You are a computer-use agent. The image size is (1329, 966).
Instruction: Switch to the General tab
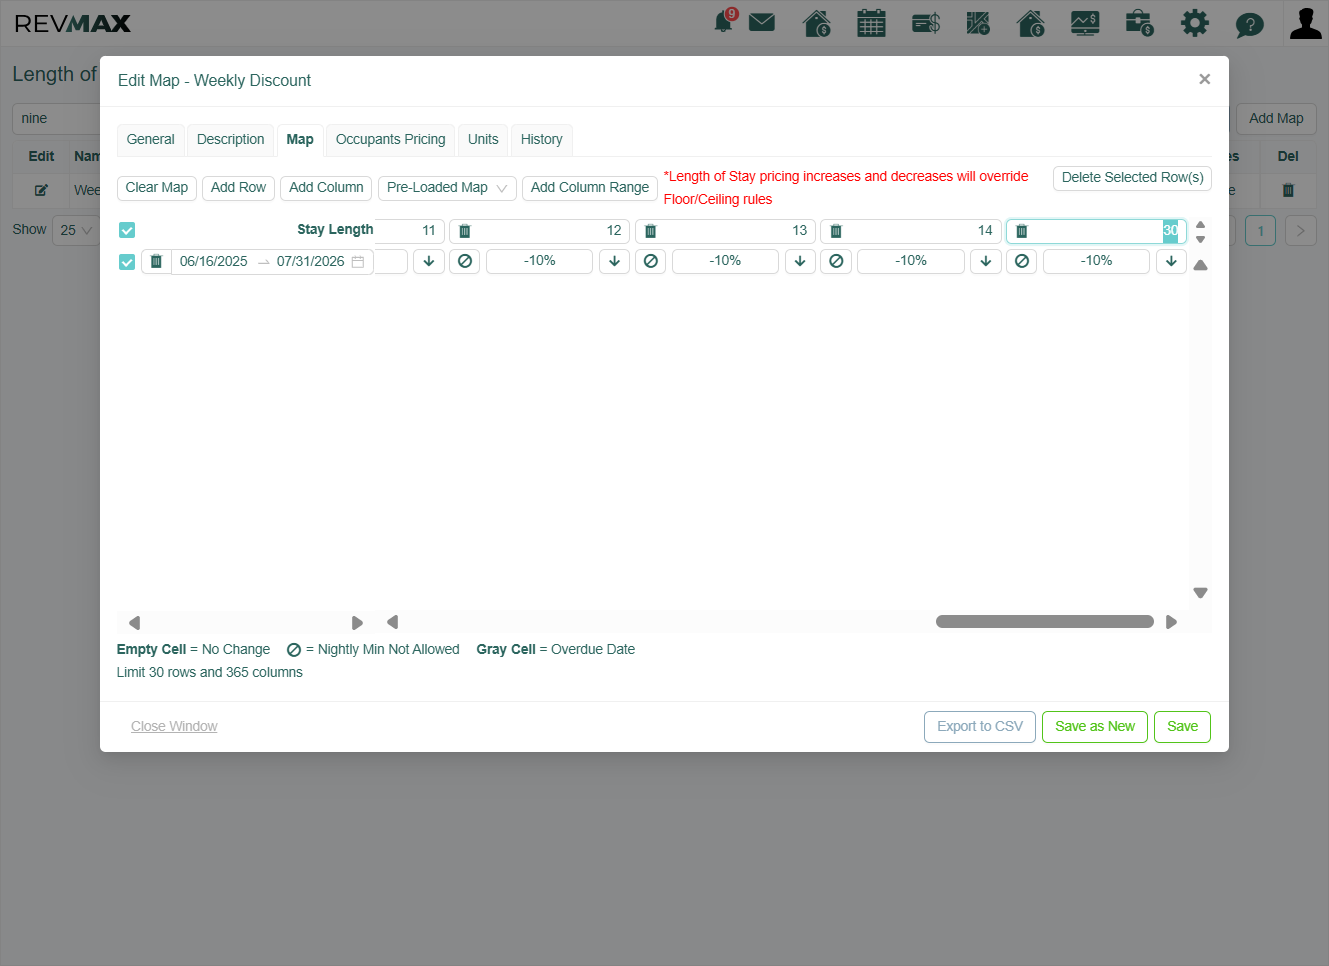pos(150,140)
